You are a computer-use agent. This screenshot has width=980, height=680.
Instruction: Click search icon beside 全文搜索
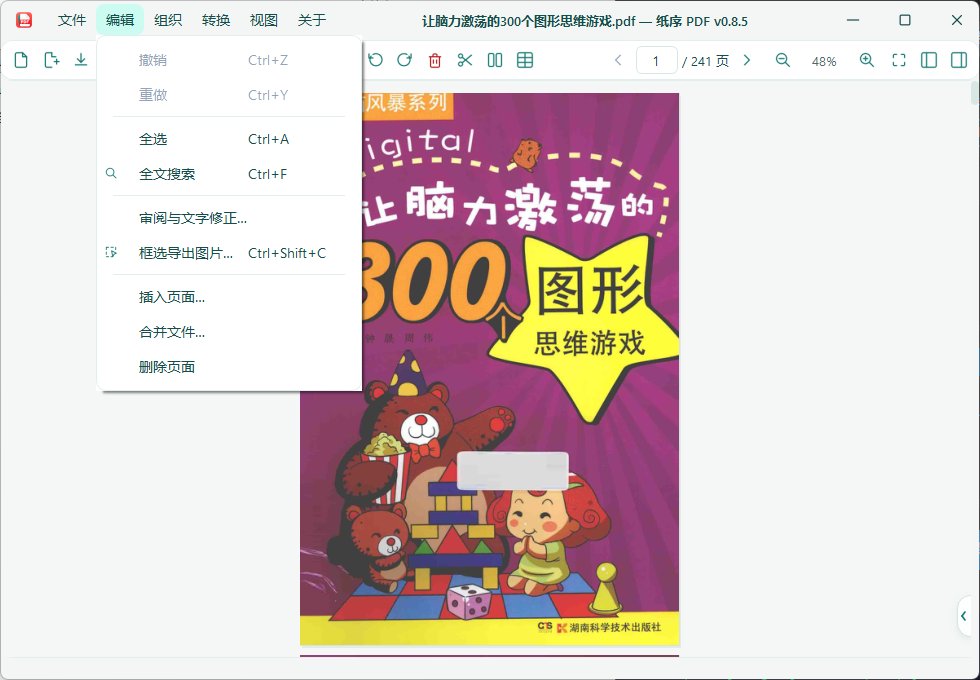111,173
